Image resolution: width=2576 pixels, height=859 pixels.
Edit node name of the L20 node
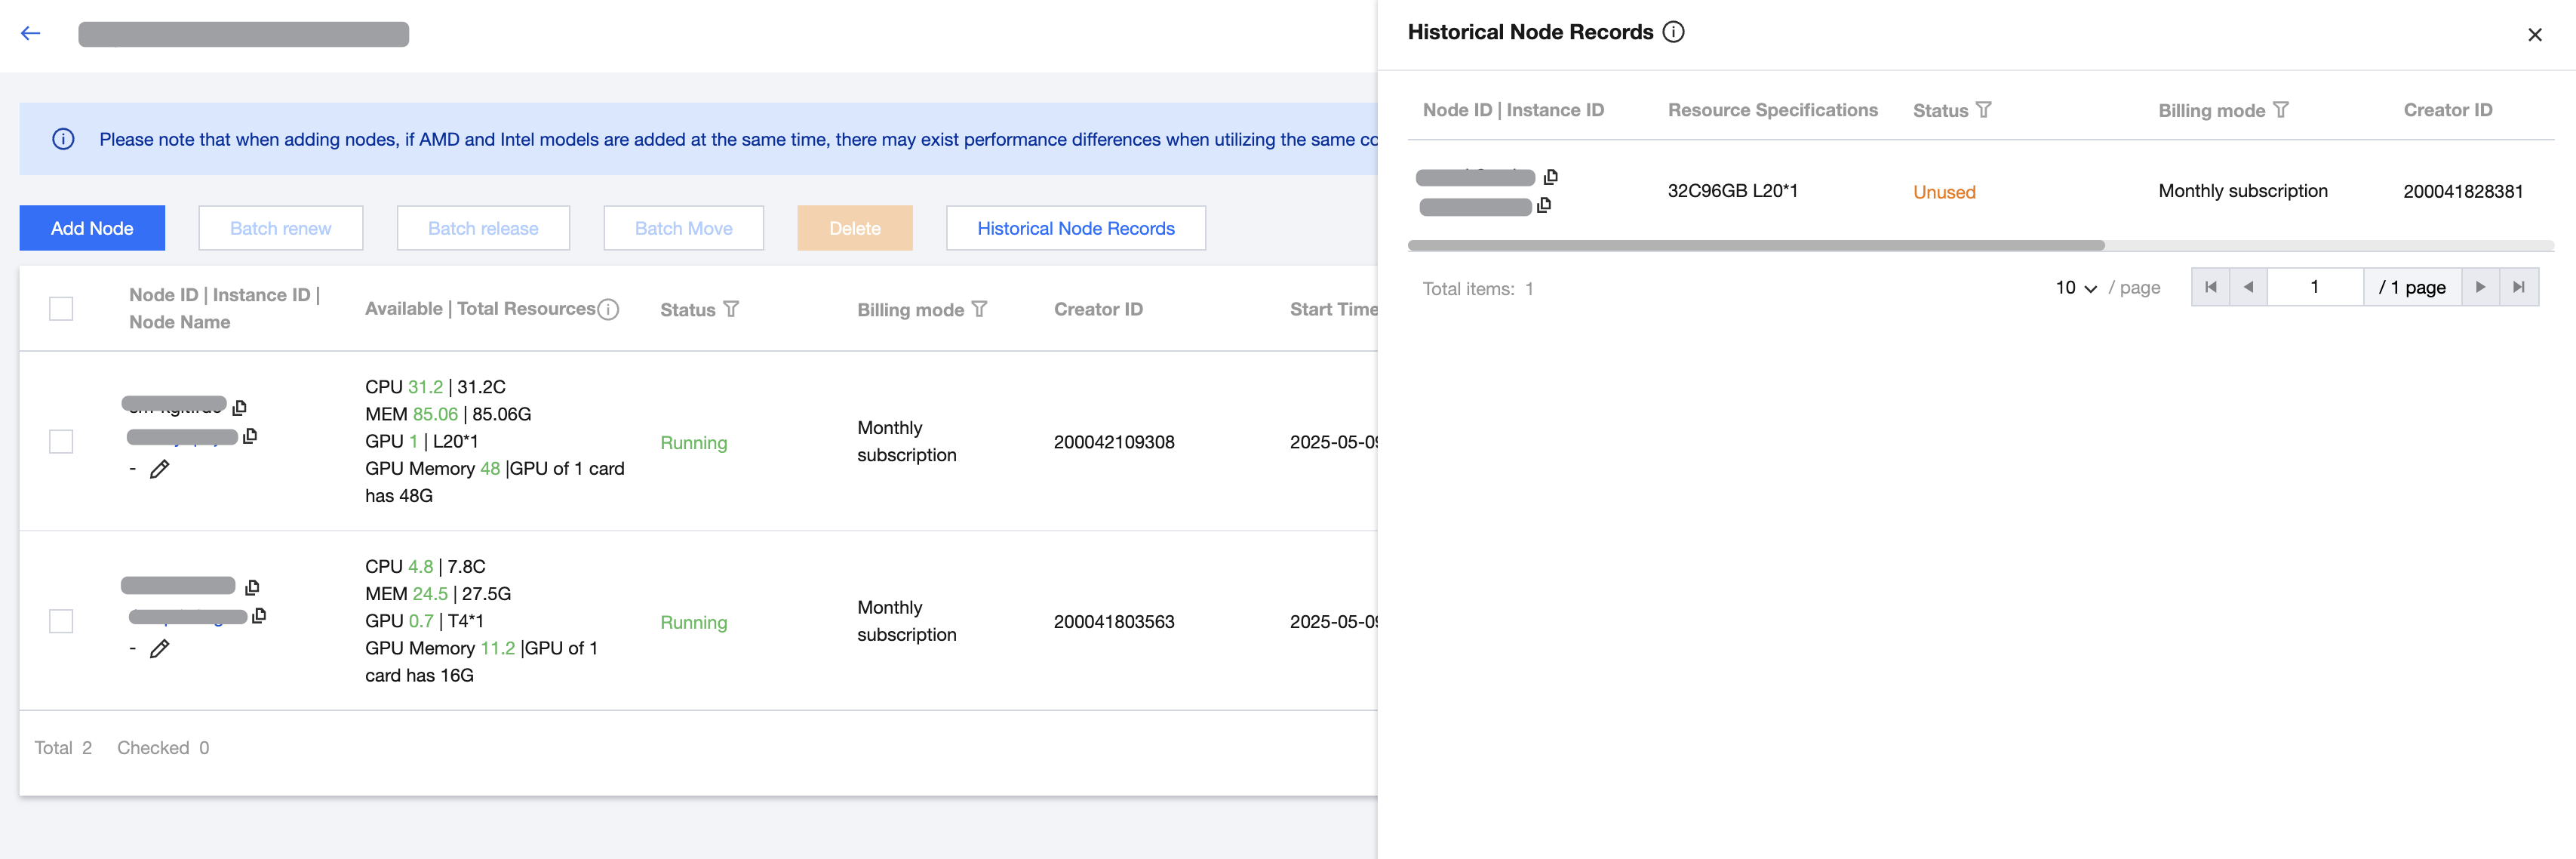pyautogui.click(x=159, y=469)
